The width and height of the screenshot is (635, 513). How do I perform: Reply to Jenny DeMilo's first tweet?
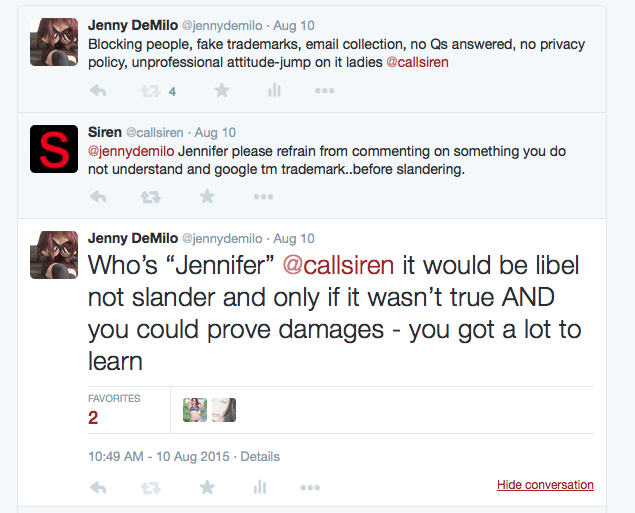(x=98, y=90)
